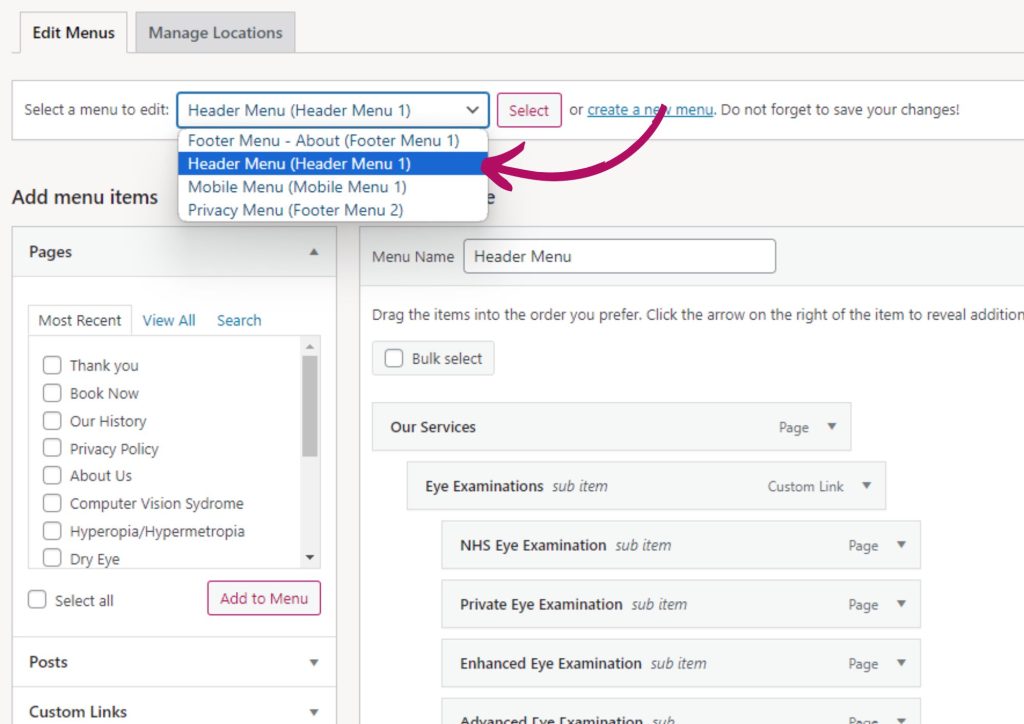Click the Add to Menu button
The height and width of the screenshot is (724, 1024).
pyautogui.click(x=264, y=598)
